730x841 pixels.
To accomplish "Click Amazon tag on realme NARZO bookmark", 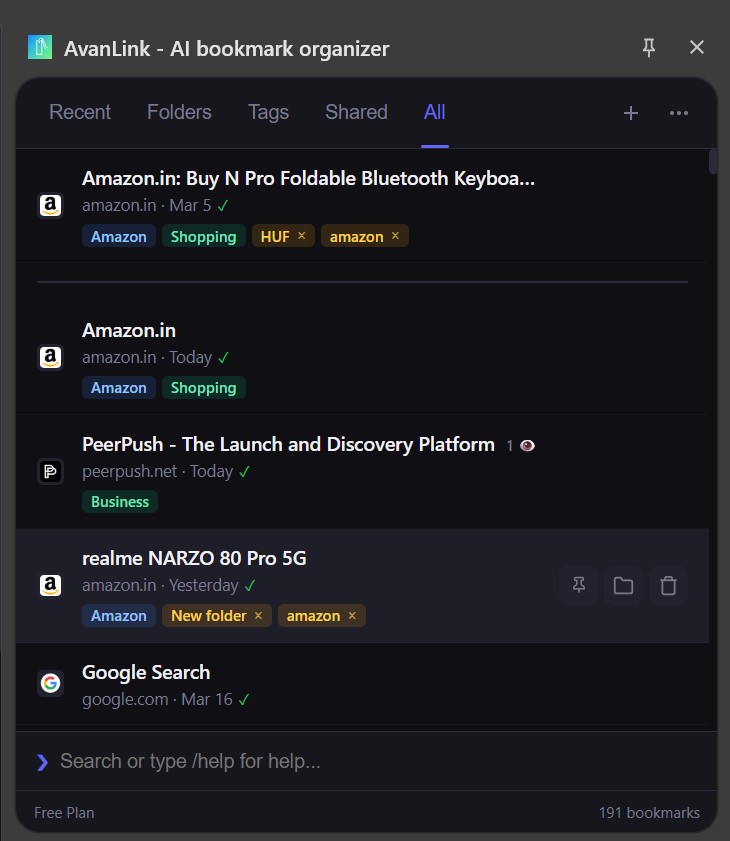I will point(119,616).
